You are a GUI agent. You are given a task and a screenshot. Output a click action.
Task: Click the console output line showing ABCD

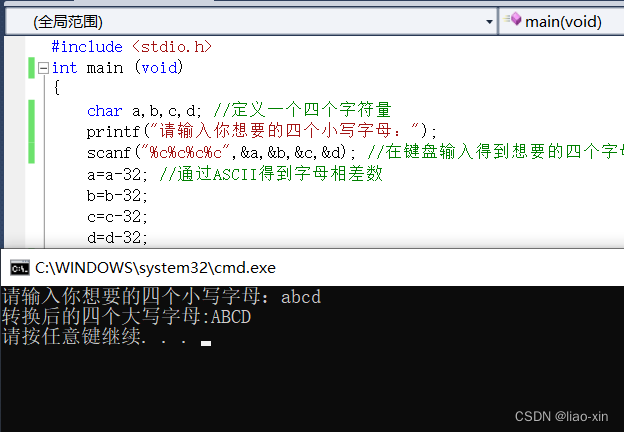coord(126,317)
